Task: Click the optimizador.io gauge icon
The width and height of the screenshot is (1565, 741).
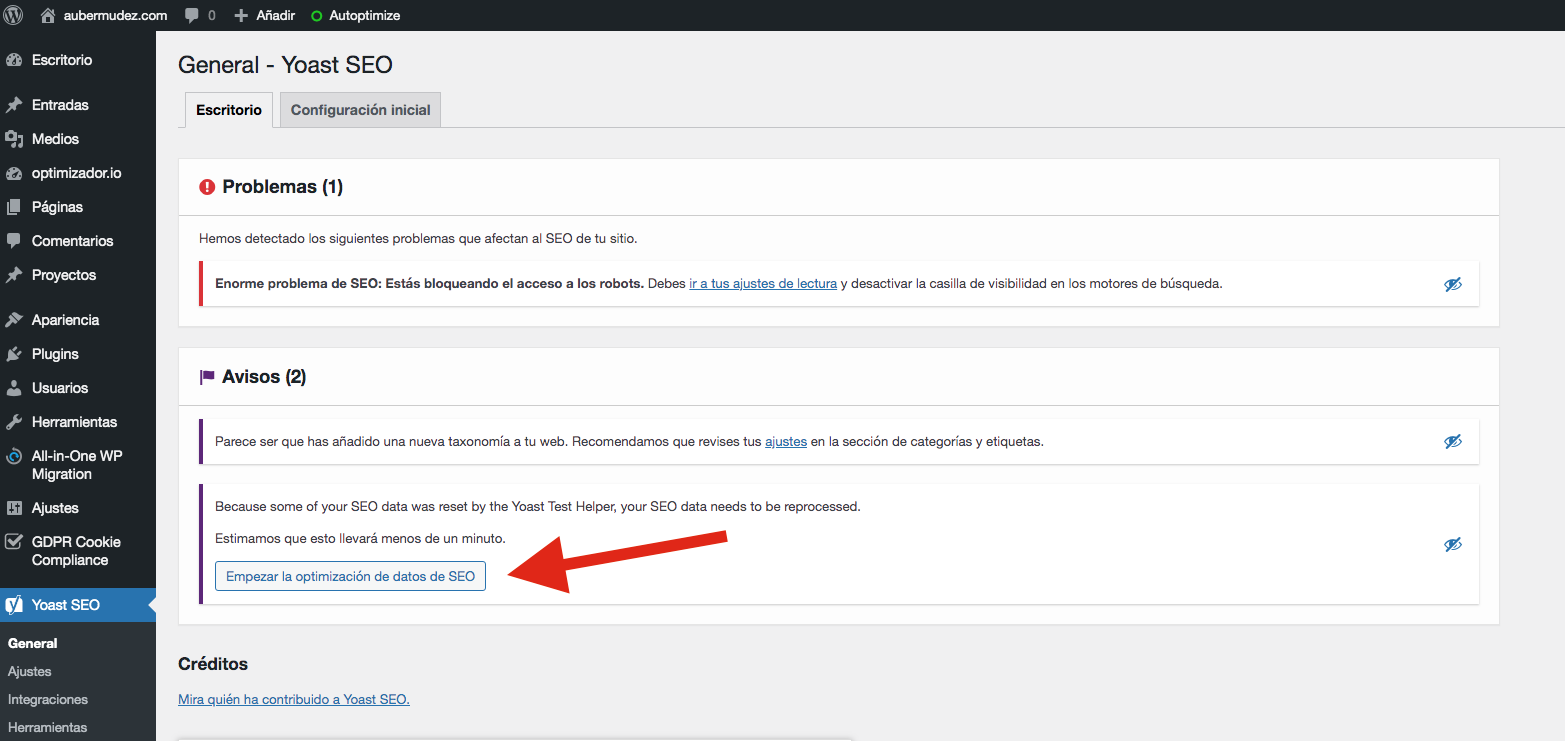Action: [x=14, y=173]
